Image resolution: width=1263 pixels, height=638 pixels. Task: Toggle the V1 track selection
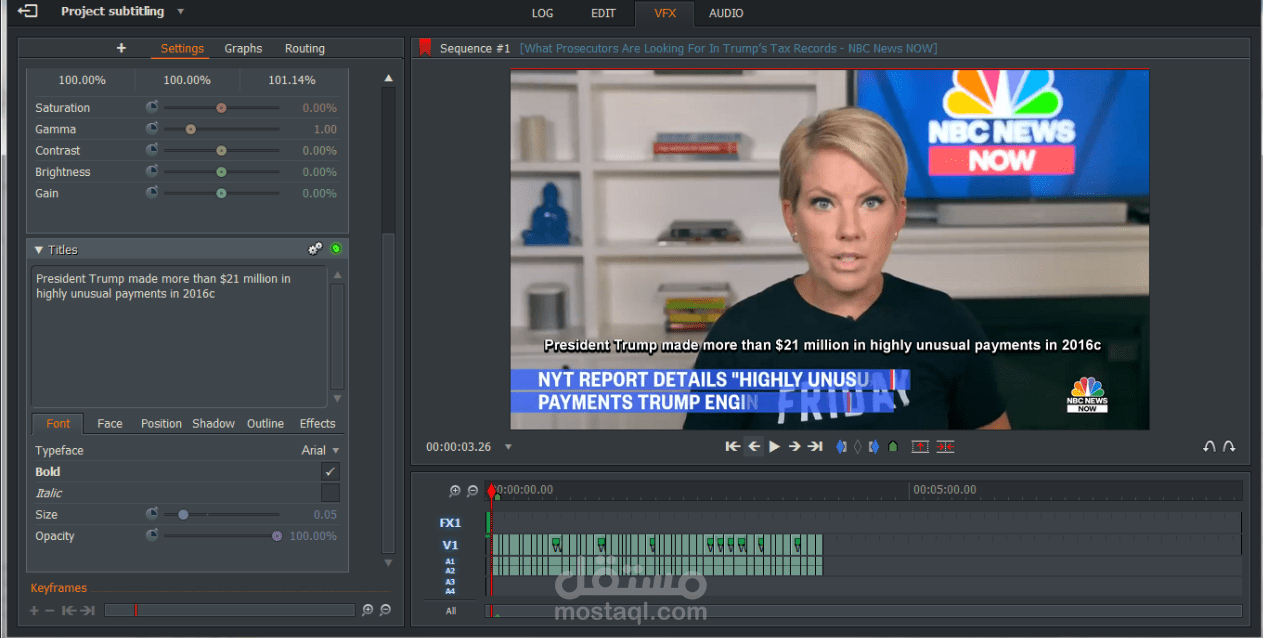coord(450,545)
